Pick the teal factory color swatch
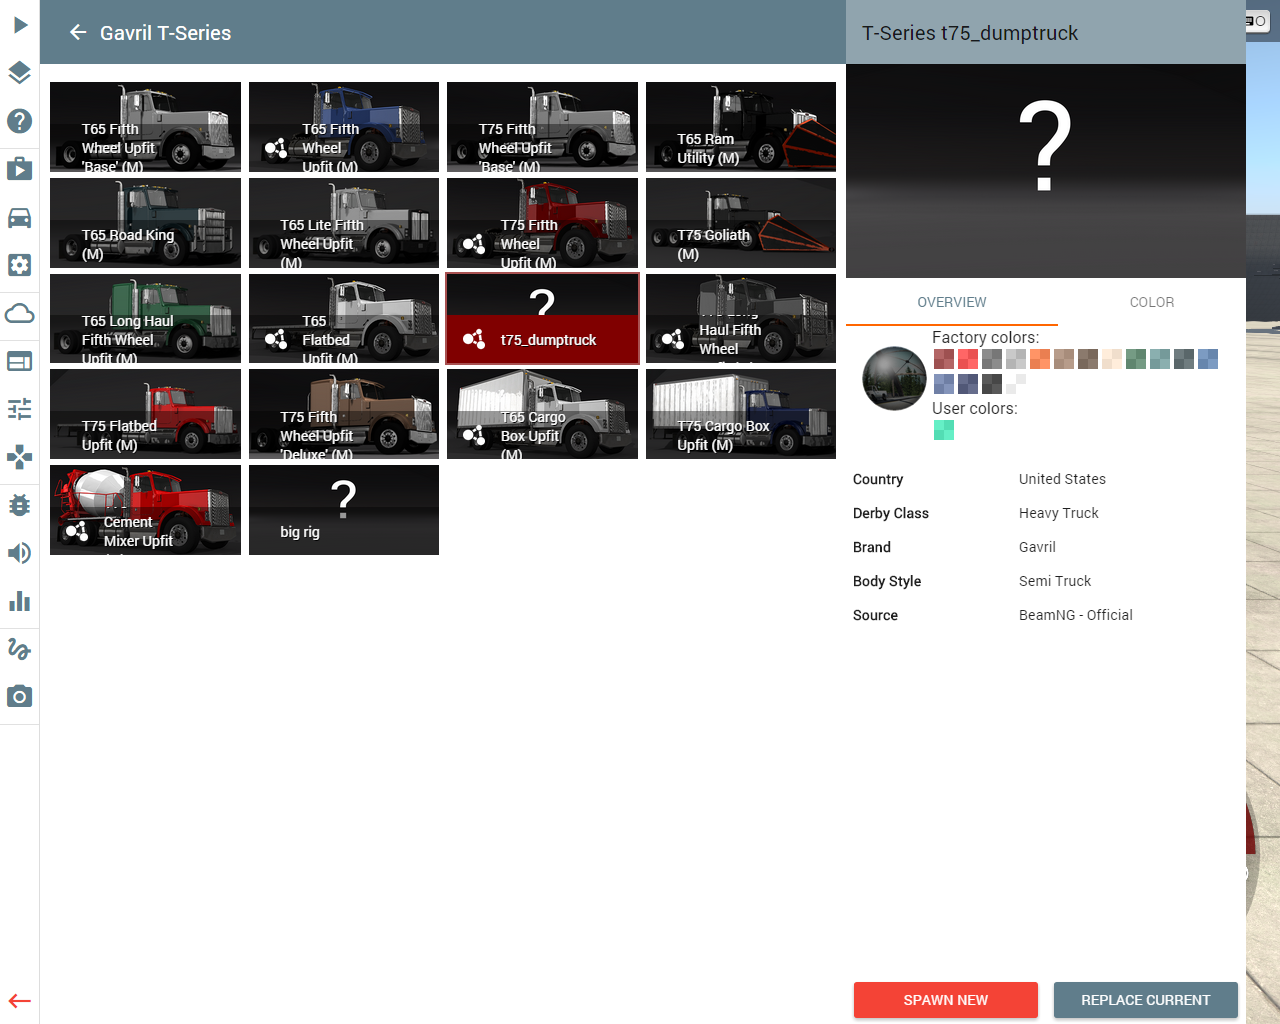Image resolution: width=1280 pixels, height=1024 pixels. [1160, 359]
